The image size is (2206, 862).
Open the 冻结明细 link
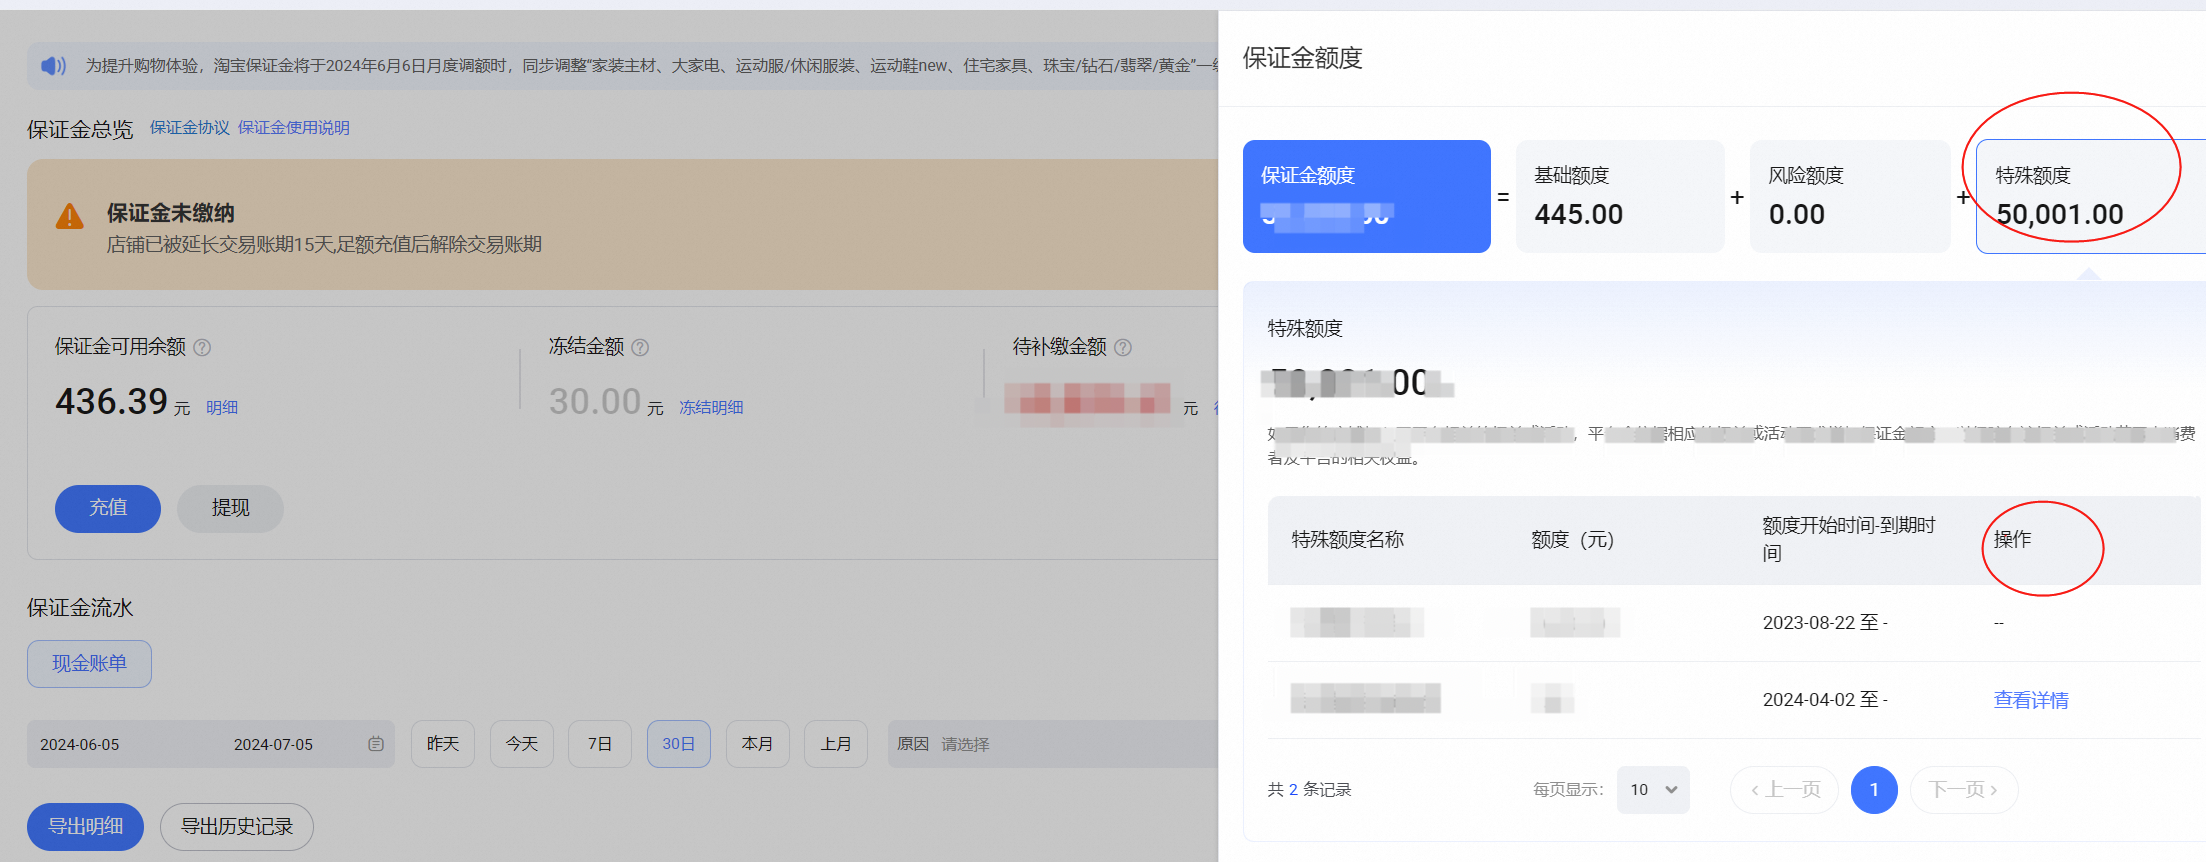711,408
